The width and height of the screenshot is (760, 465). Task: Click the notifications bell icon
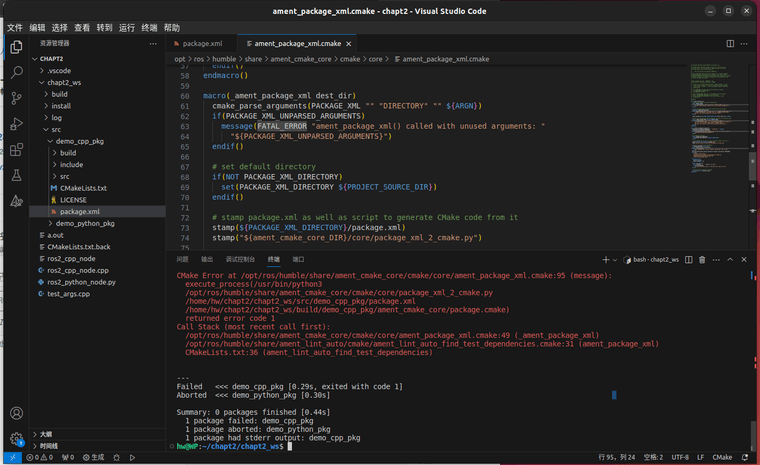tap(745, 457)
